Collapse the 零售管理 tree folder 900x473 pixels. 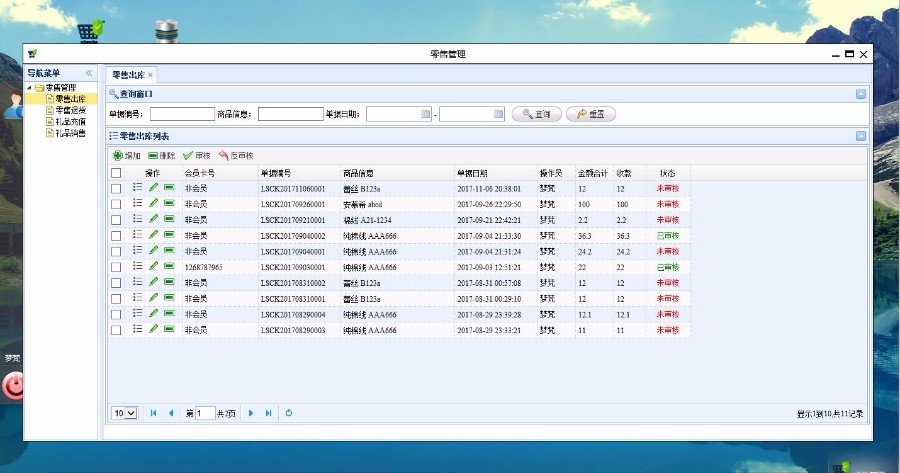(29, 88)
